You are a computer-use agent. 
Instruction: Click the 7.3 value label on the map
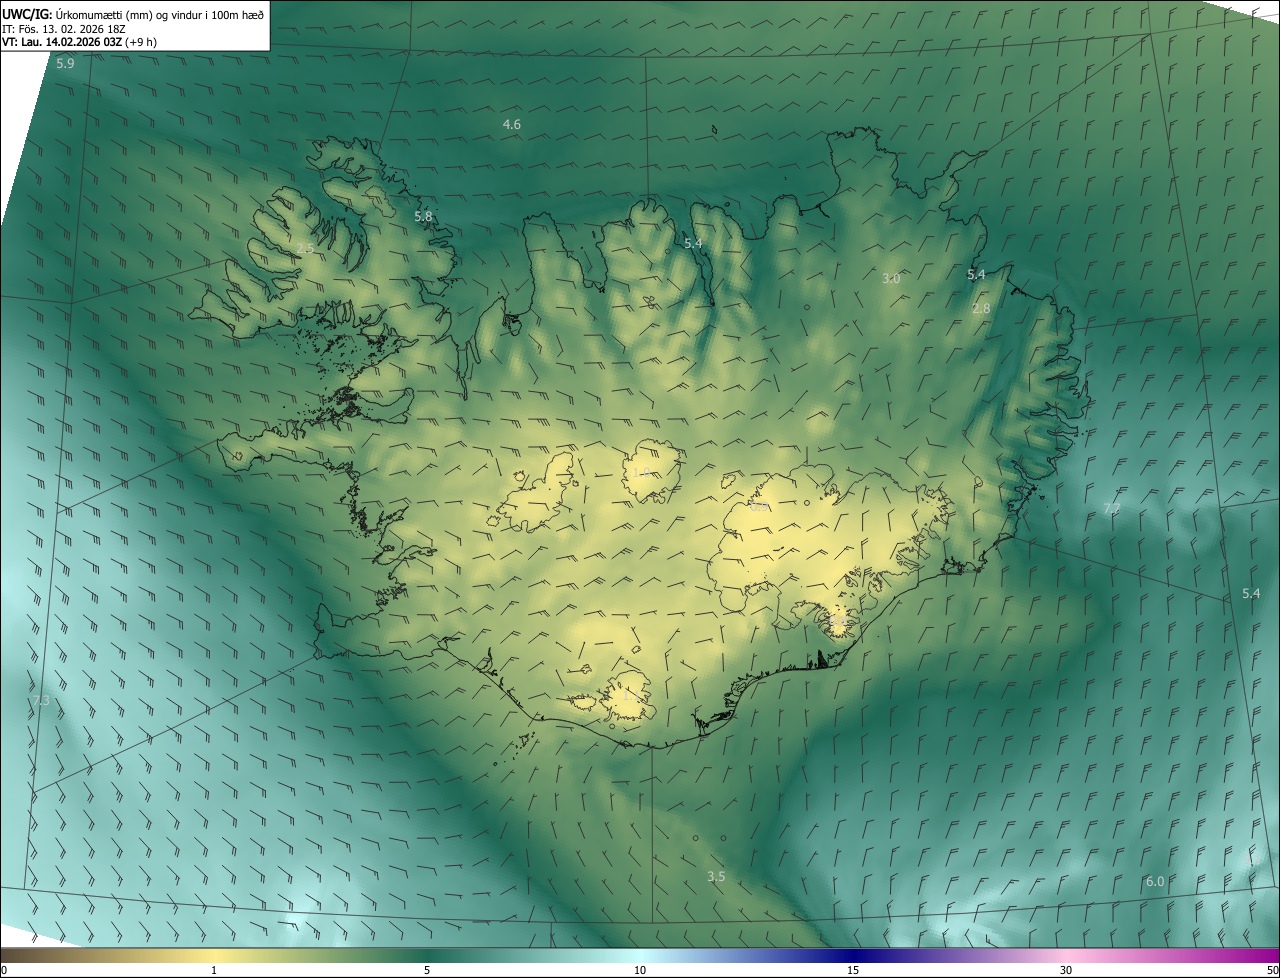tap(40, 701)
